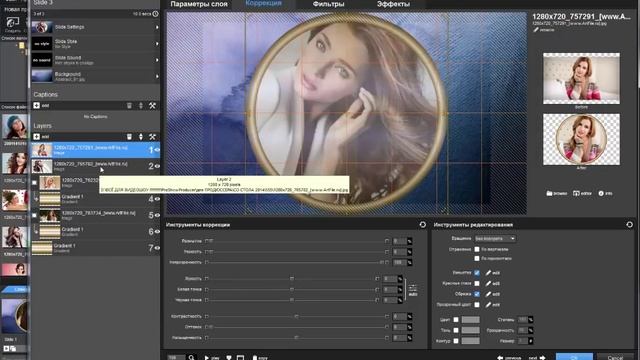Enable vertical flip checkbox (По вертикали)
The image size is (640, 360).
(x=477, y=249)
